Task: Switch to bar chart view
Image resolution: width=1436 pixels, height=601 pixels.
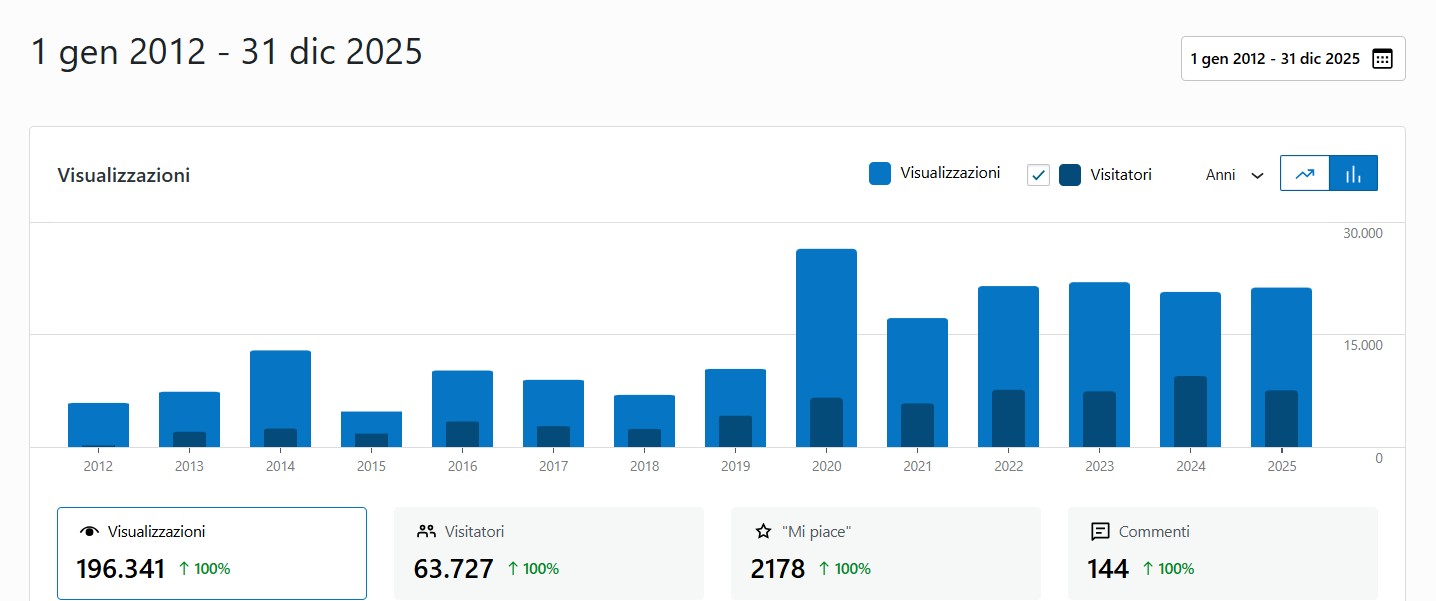Action: tap(1353, 174)
